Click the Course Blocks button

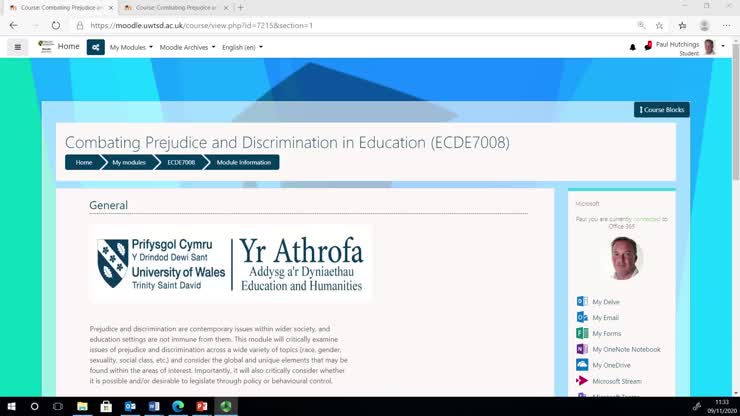tap(662, 110)
